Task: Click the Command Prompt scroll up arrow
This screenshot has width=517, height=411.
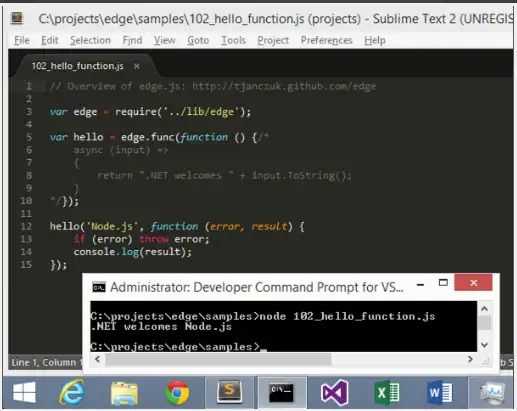Action: [x=485, y=309]
